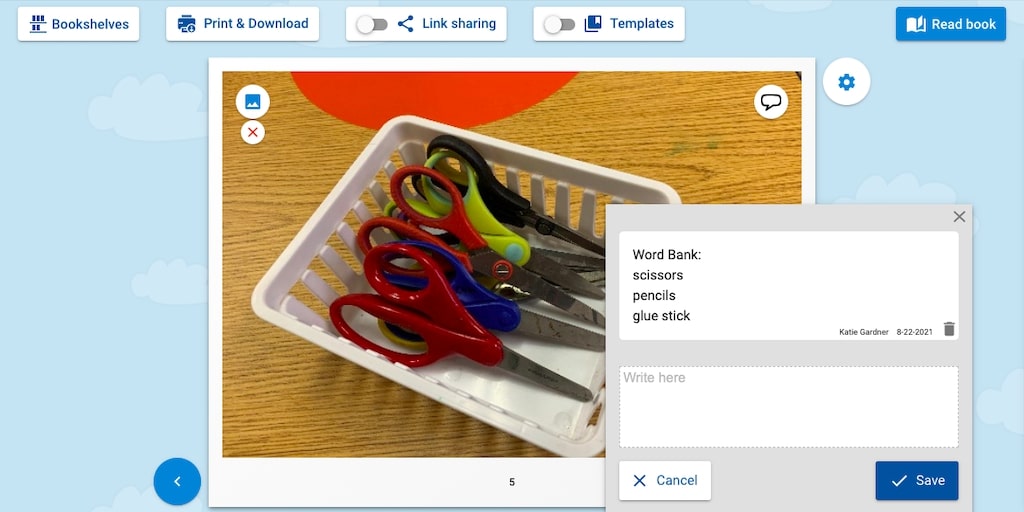Select the Word Bank comment text
1024x512 pixels.
[666, 285]
